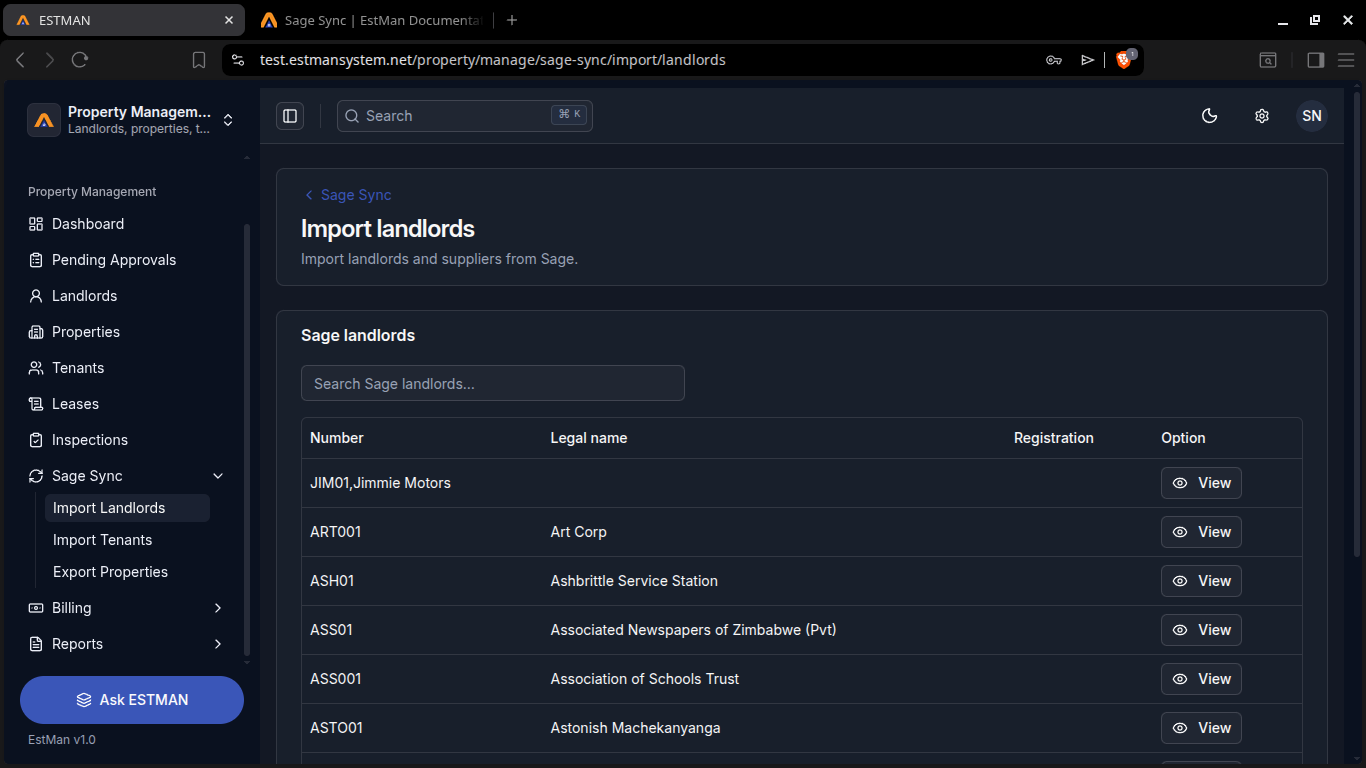This screenshot has width=1366, height=768.
Task: Open the browser hamburger menu
Action: tap(1346, 60)
